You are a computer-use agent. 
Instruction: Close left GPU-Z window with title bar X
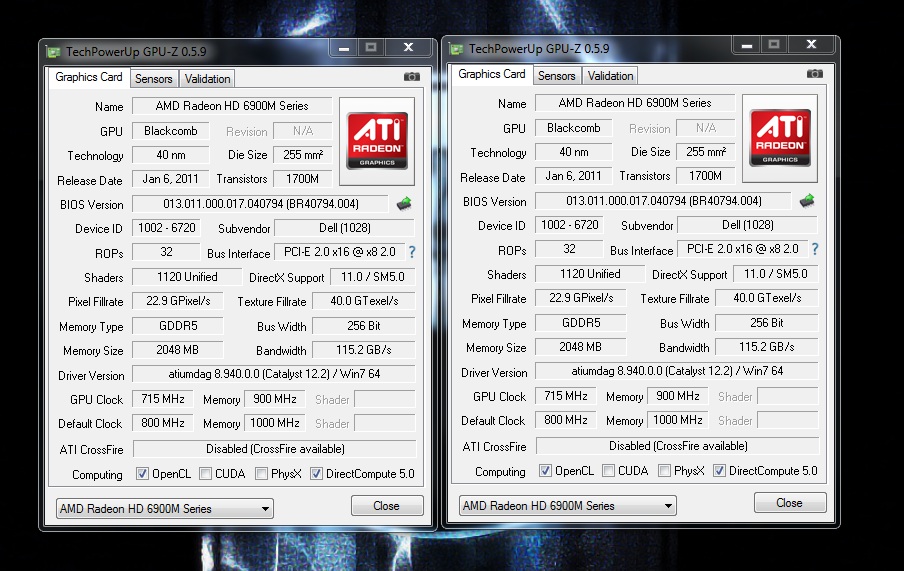408,48
